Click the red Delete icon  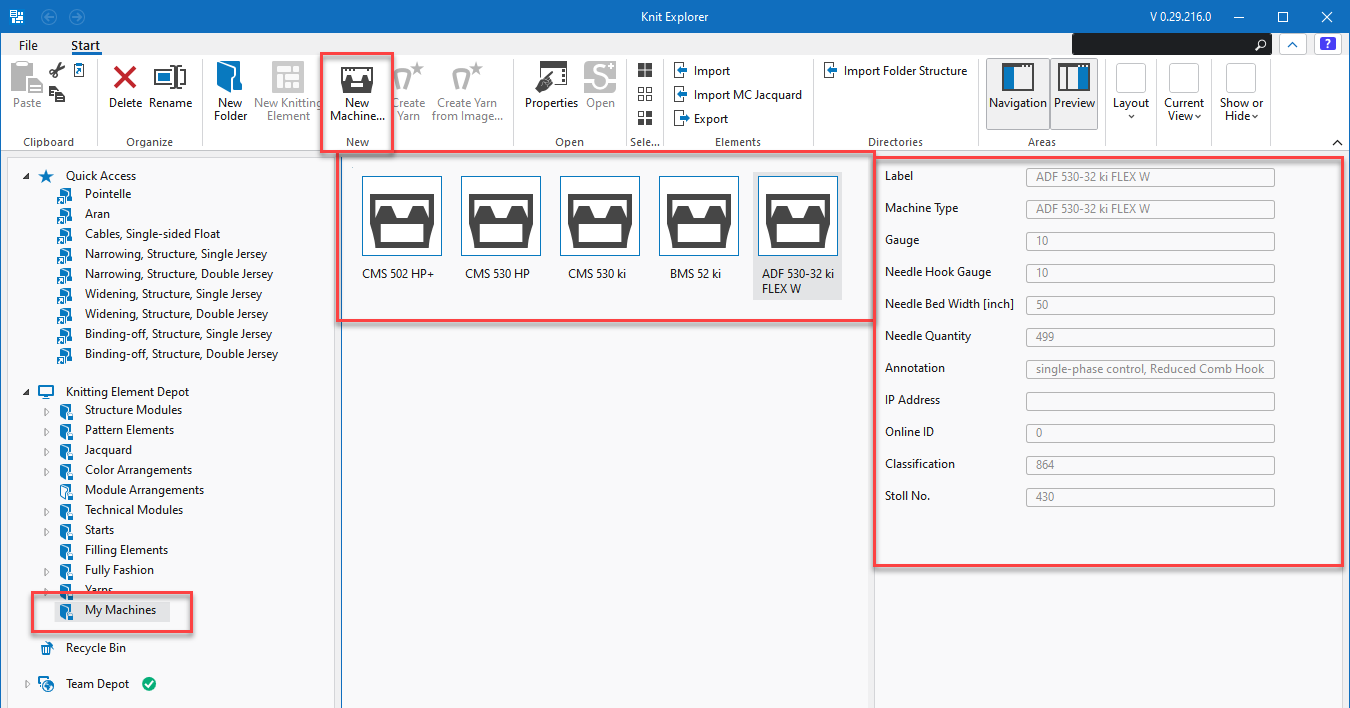[x=125, y=78]
